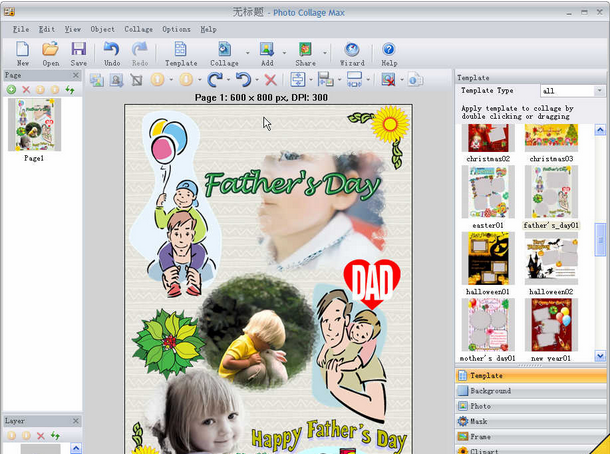Viewport: 611px width, 454px height.
Task: Click the Template toolbar icon
Action: [x=181, y=50]
